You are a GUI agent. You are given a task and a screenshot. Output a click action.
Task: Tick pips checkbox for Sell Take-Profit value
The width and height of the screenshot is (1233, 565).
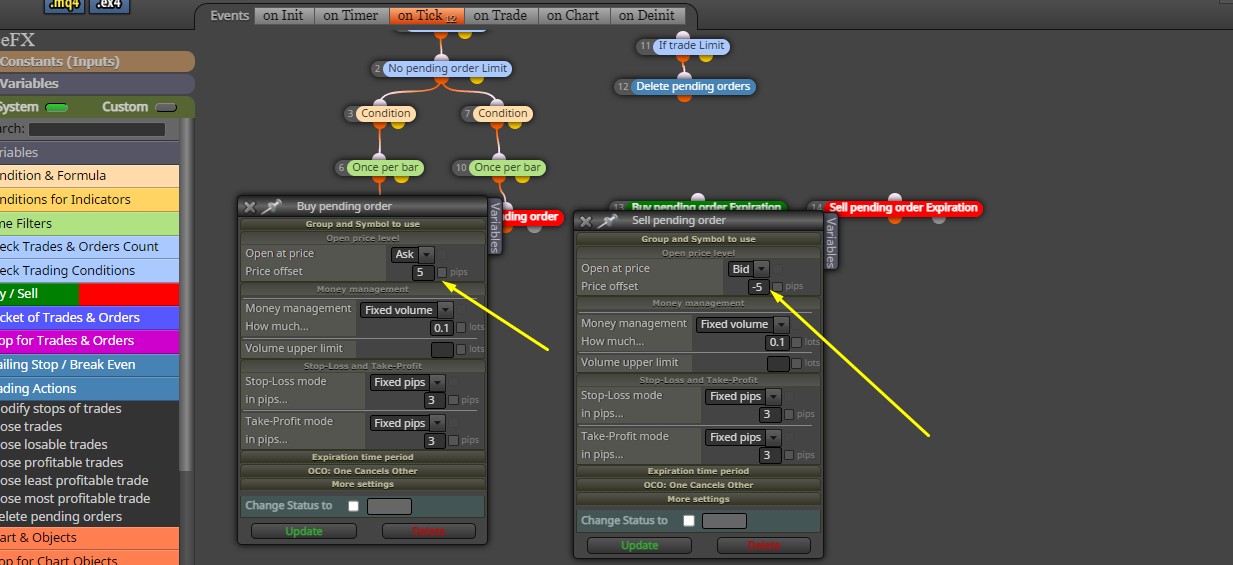789,455
